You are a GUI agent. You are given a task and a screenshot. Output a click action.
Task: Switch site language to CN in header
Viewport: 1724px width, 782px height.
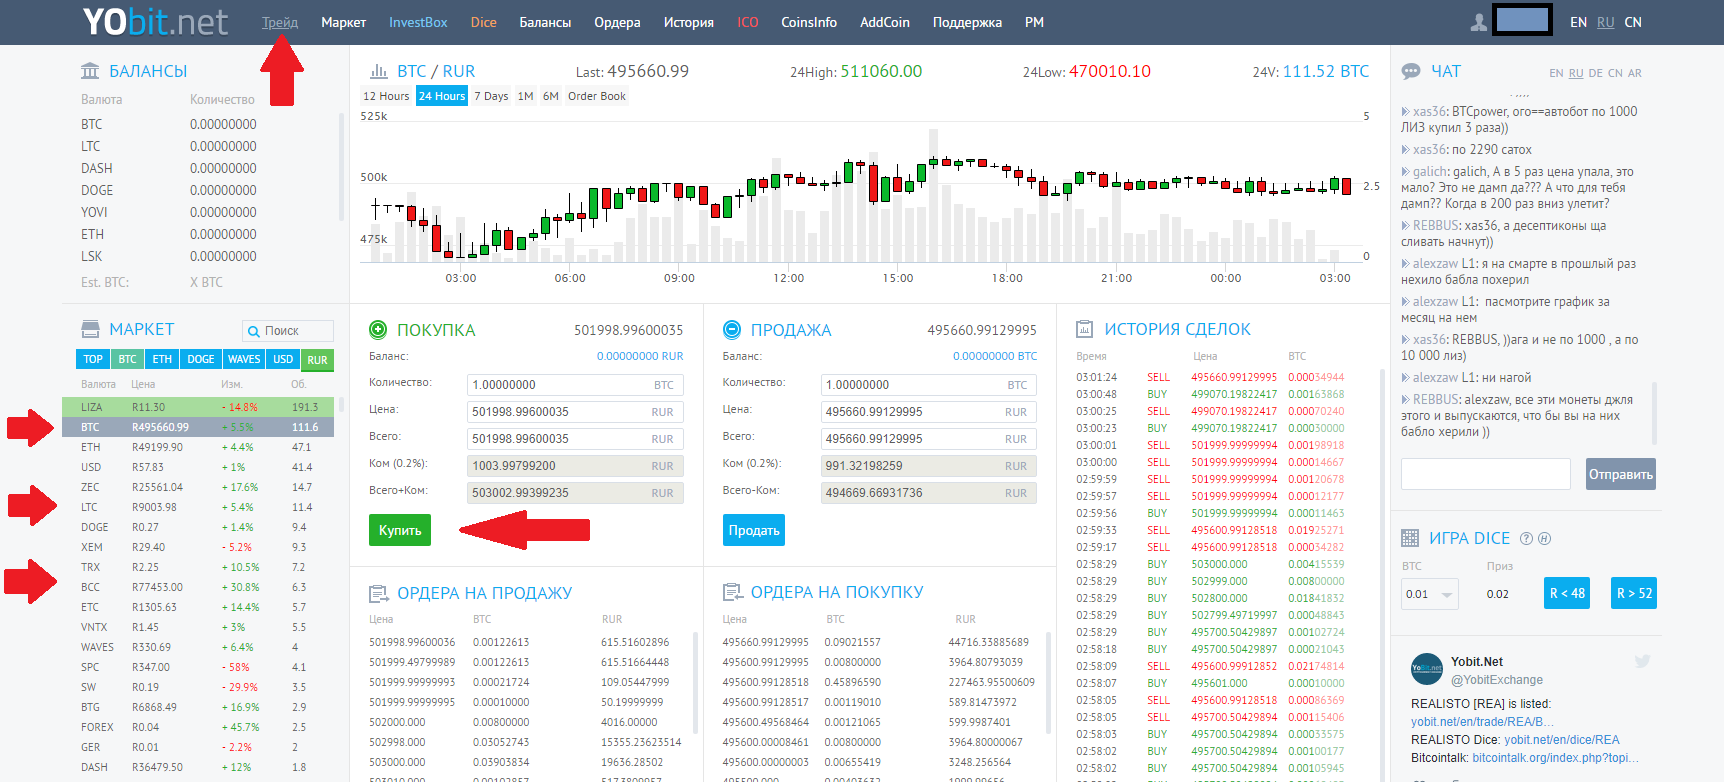(1633, 22)
